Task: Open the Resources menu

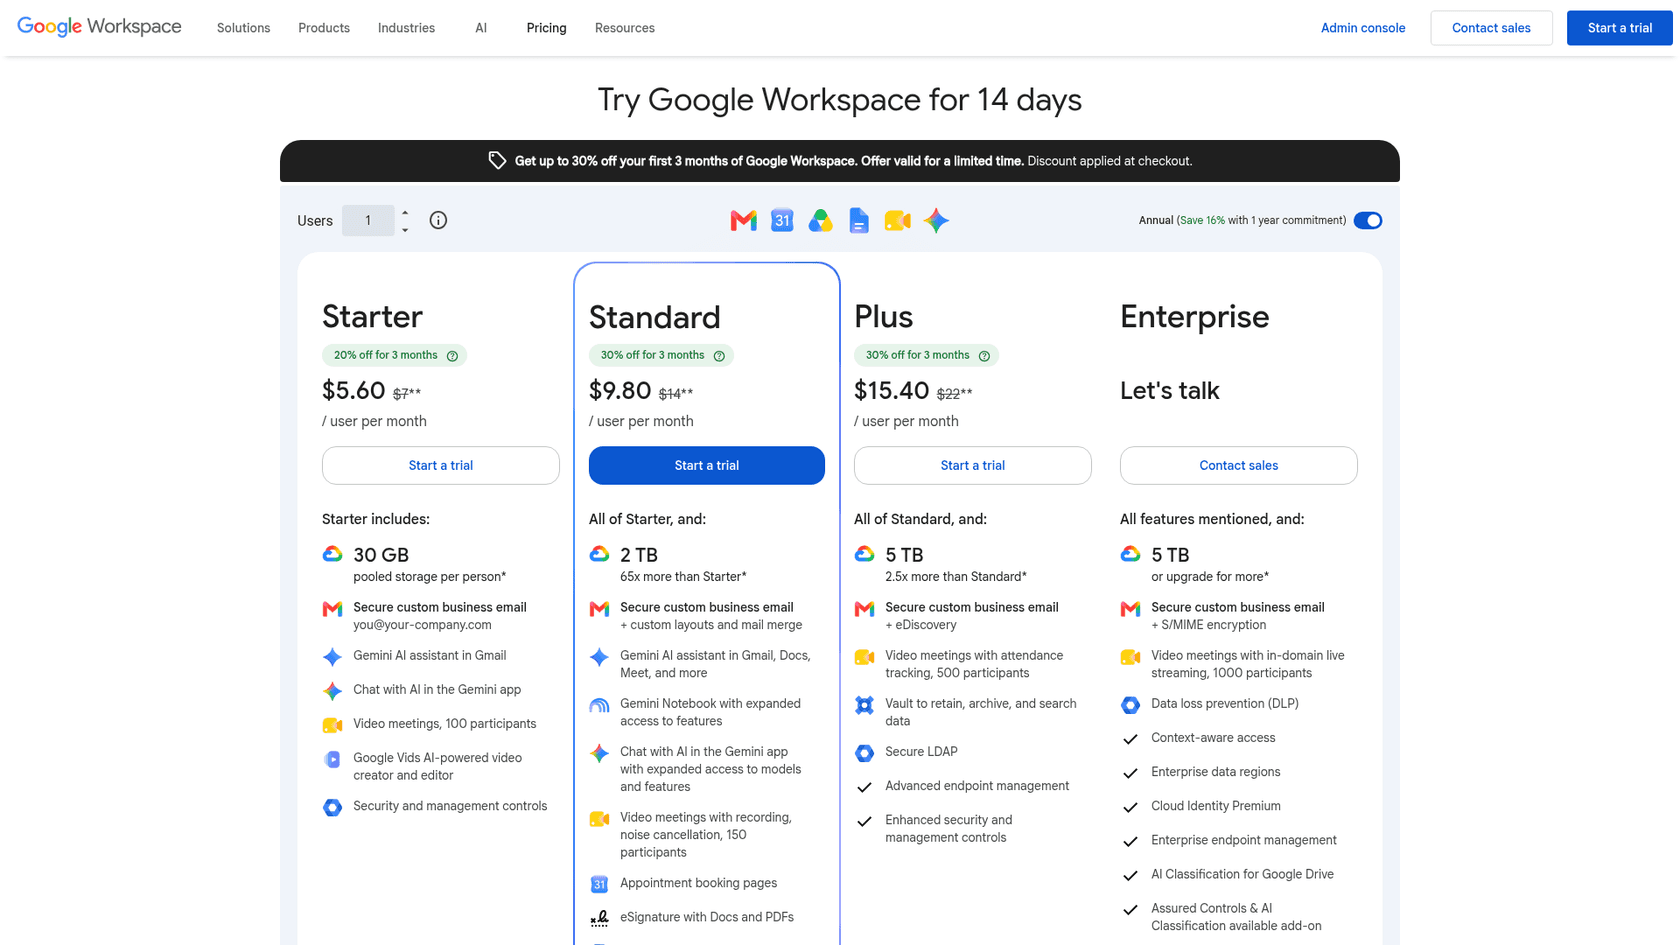Action: pyautogui.click(x=624, y=28)
